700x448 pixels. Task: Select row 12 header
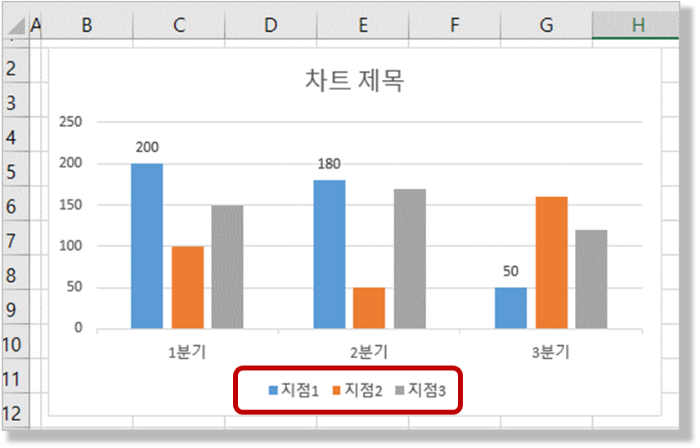pos(15,411)
